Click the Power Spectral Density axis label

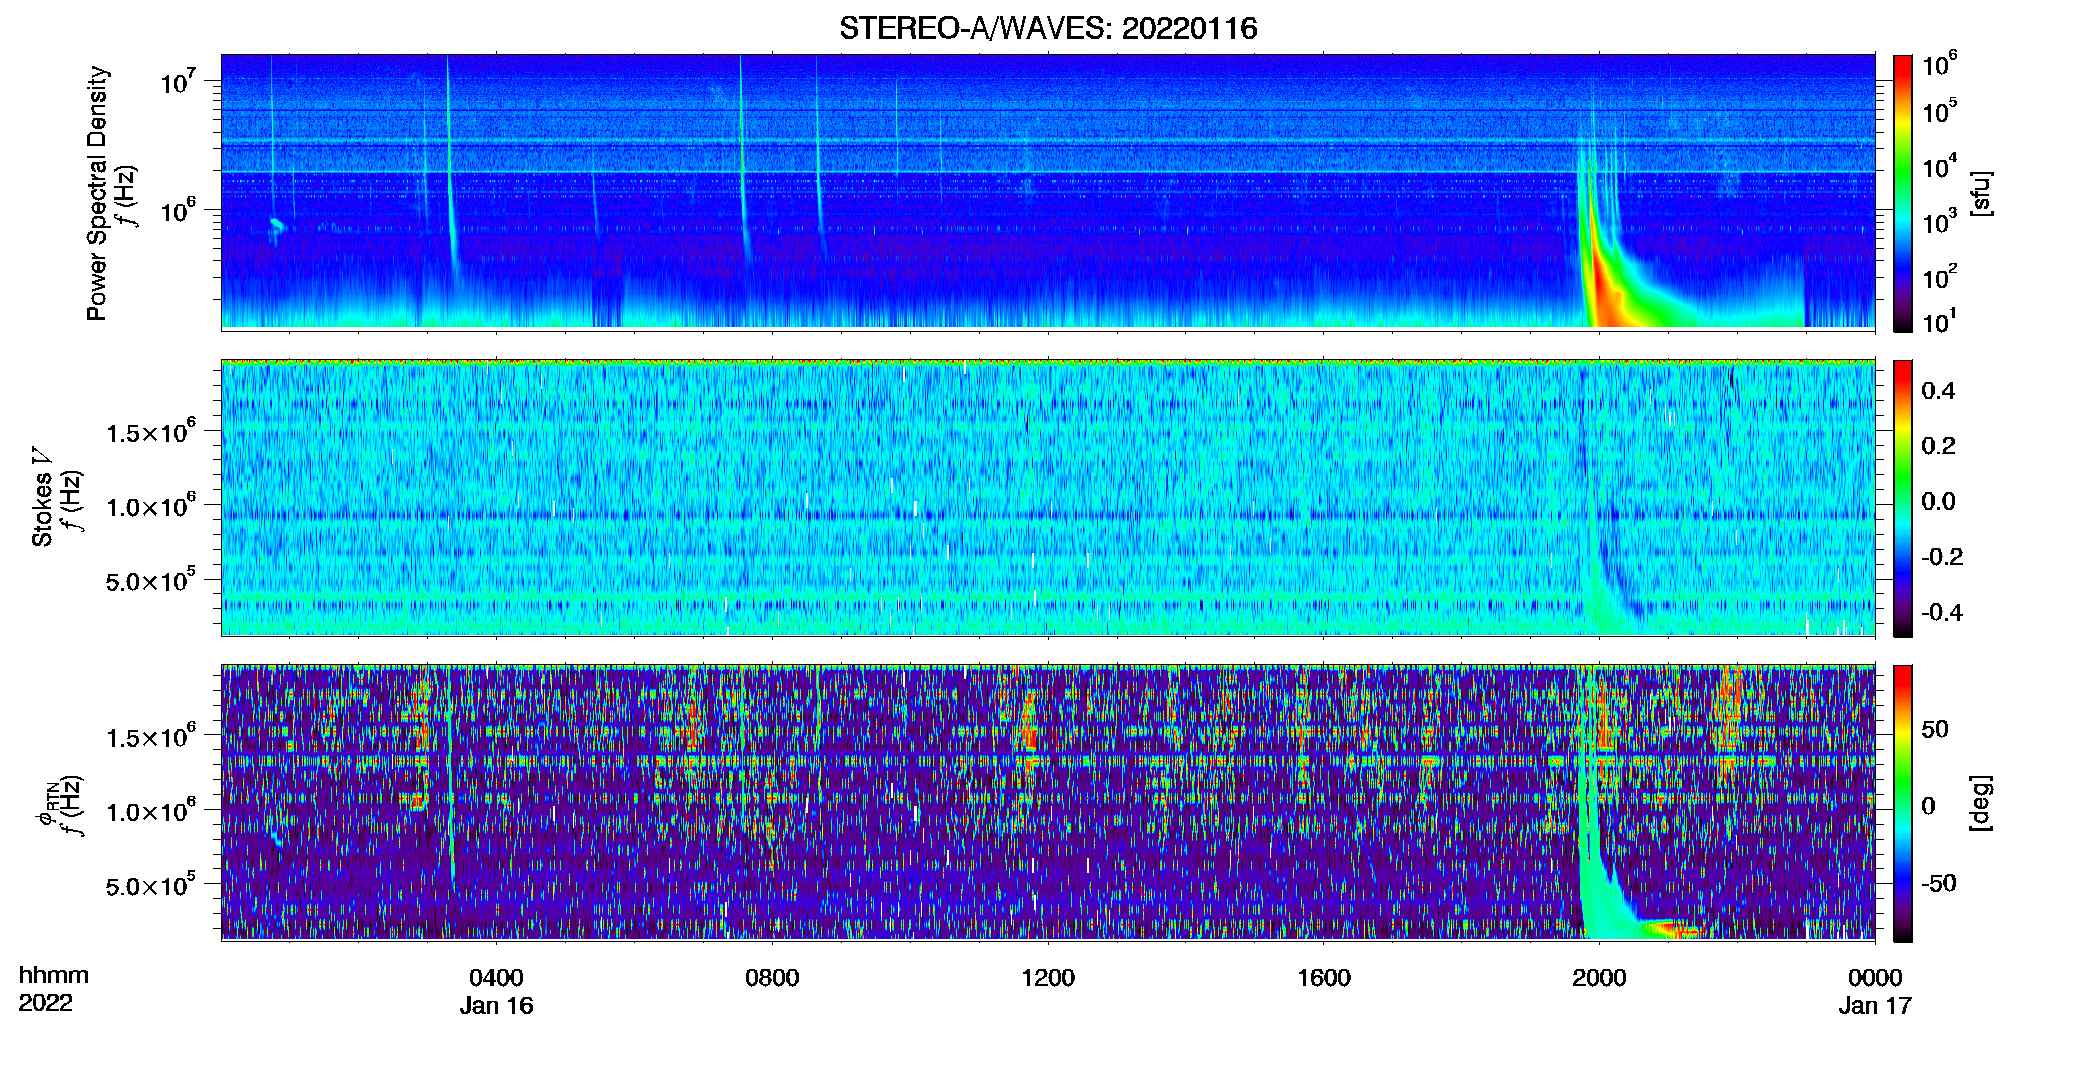point(96,193)
